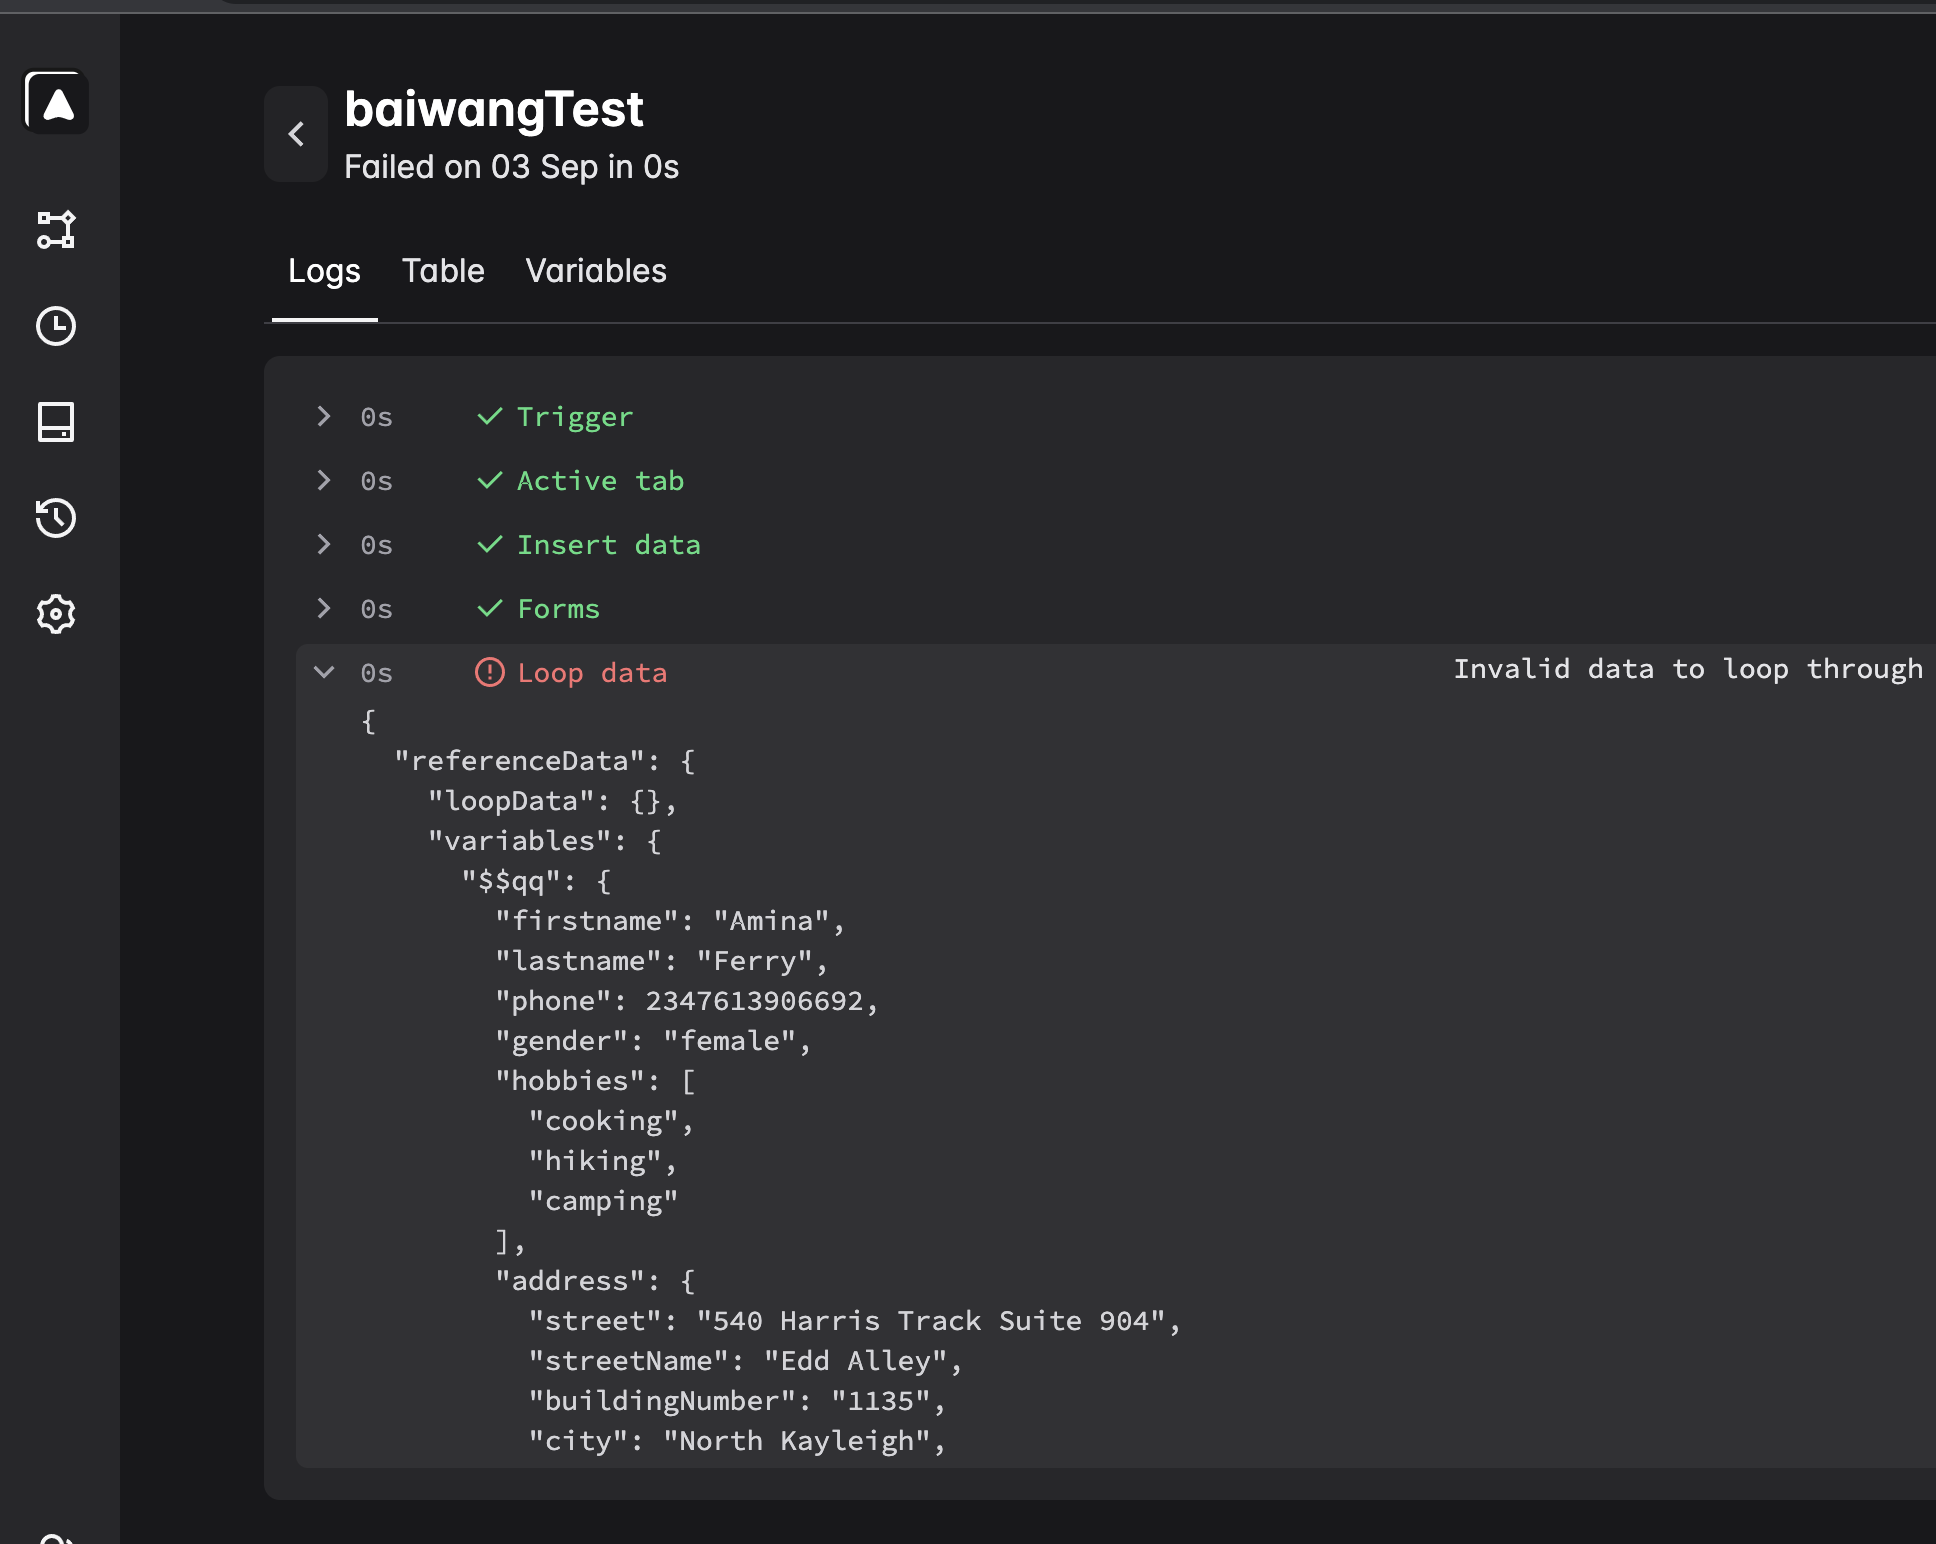Screen dimensions: 1936x1544
Task: Switch to the Variables tab
Action: coord(595,271)
